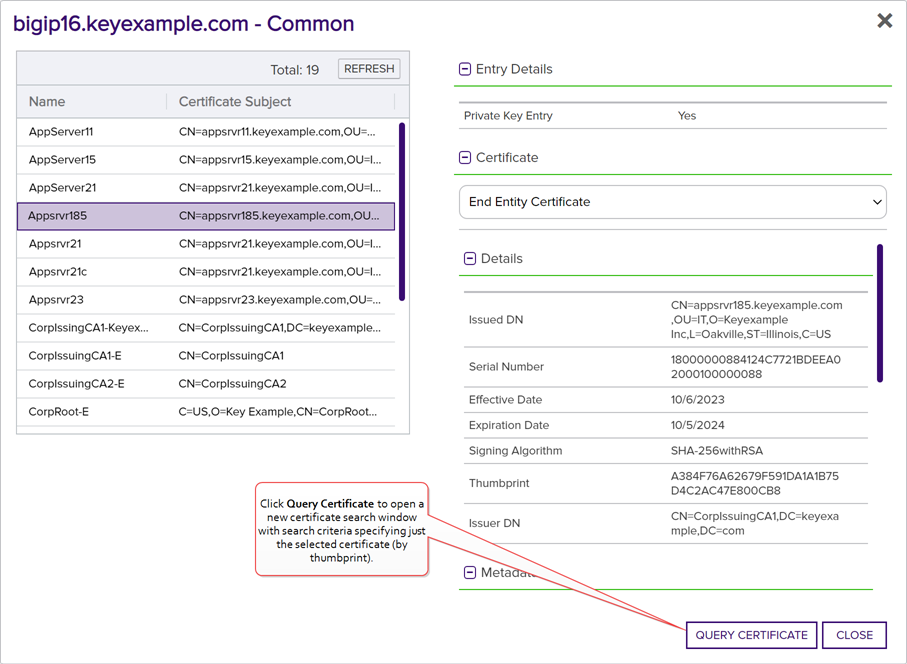The width and height of the screenshot is (907, 664).
Task: Click the Expiration Date value 10/5/2024
Action: coord(698,425)
